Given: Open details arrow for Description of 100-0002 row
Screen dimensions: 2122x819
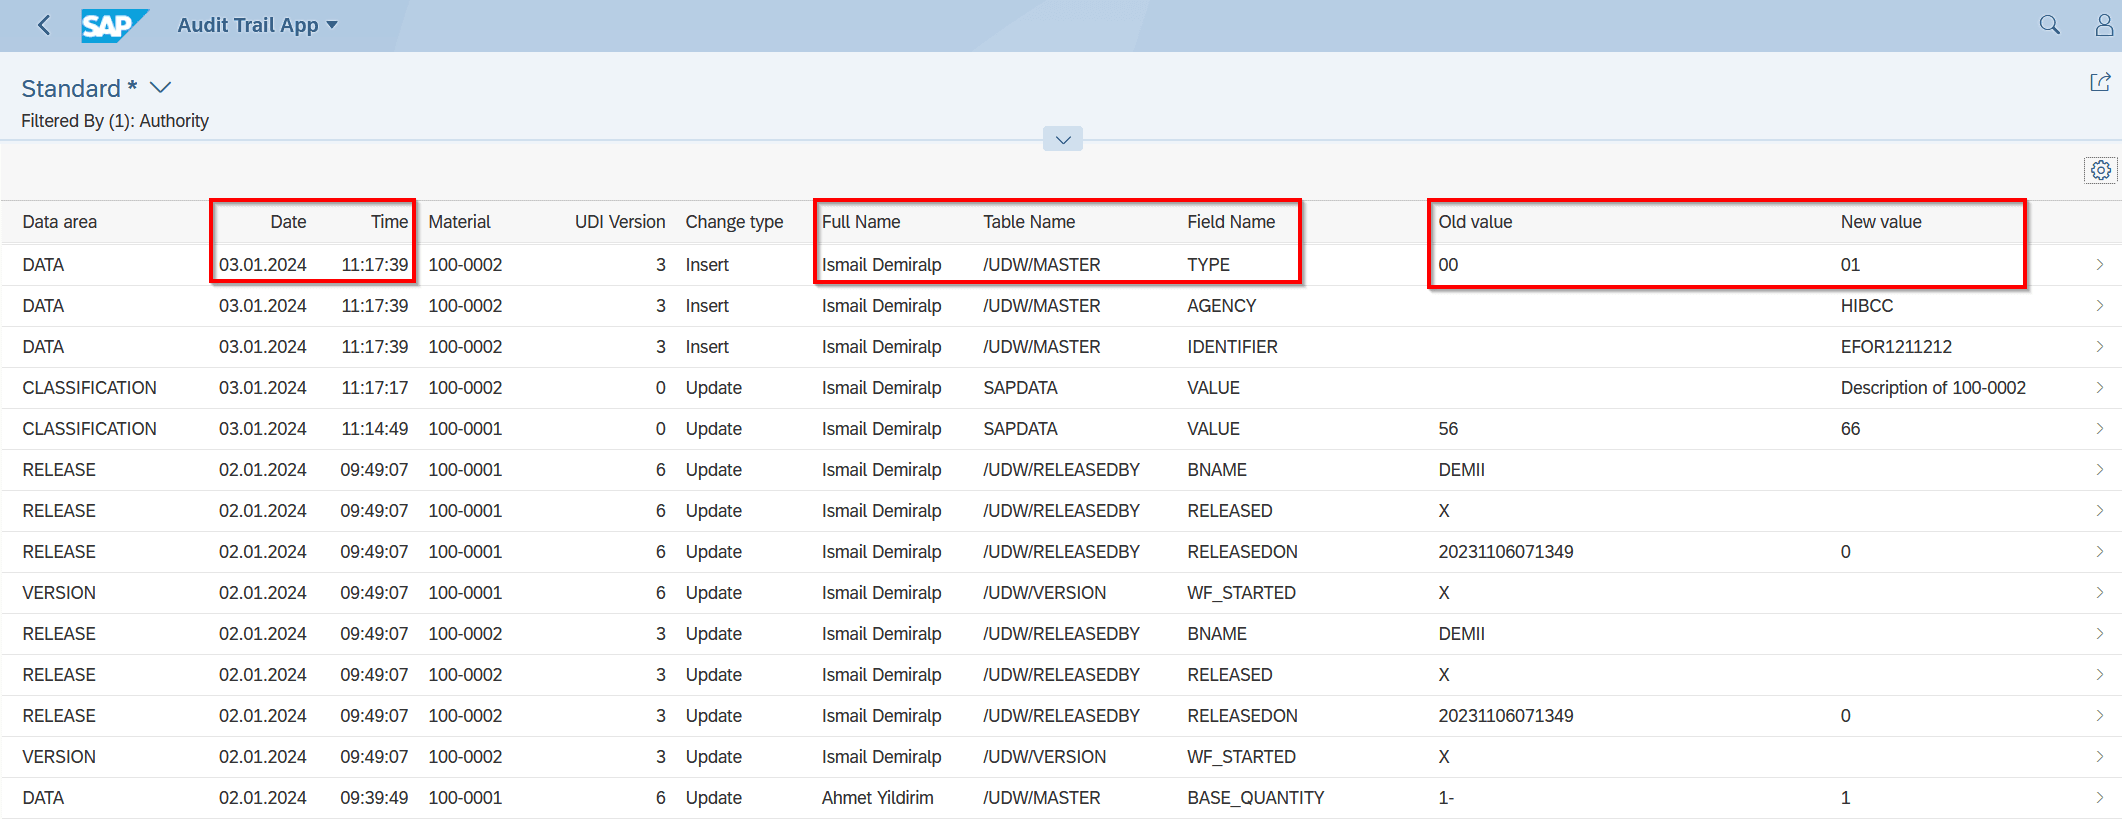Looking at the screenshot, I should [2100, 388].
